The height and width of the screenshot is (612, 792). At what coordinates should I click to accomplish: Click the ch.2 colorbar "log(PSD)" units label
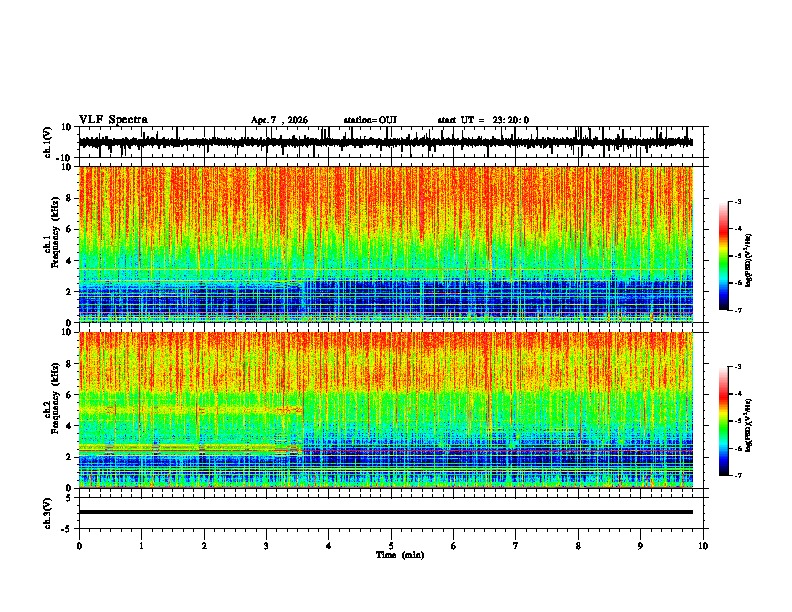pyautogui.click(x=749, y=425)
